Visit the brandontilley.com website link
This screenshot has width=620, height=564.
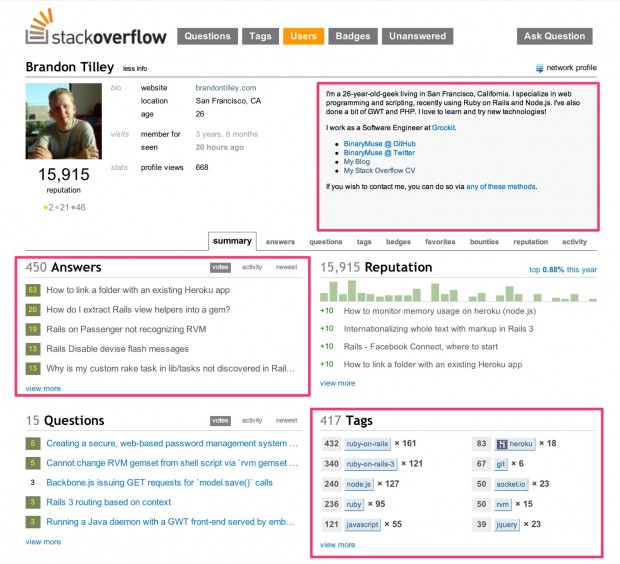[226, 88]
